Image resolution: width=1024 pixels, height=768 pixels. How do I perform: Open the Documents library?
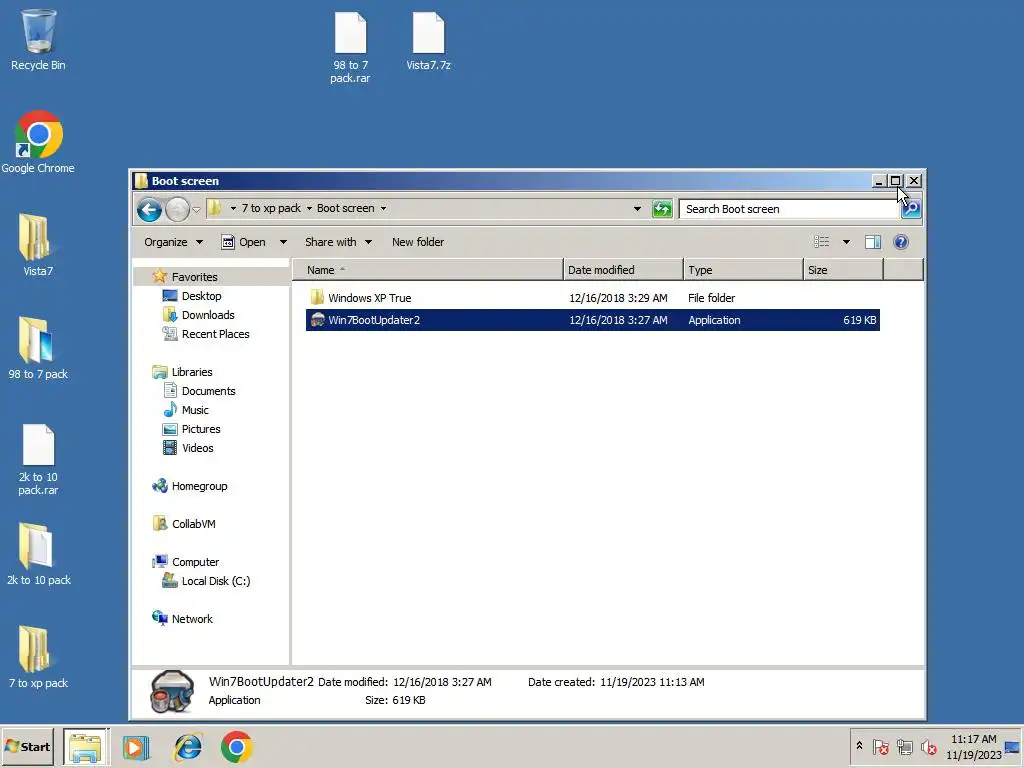click(x=199, y=391)
